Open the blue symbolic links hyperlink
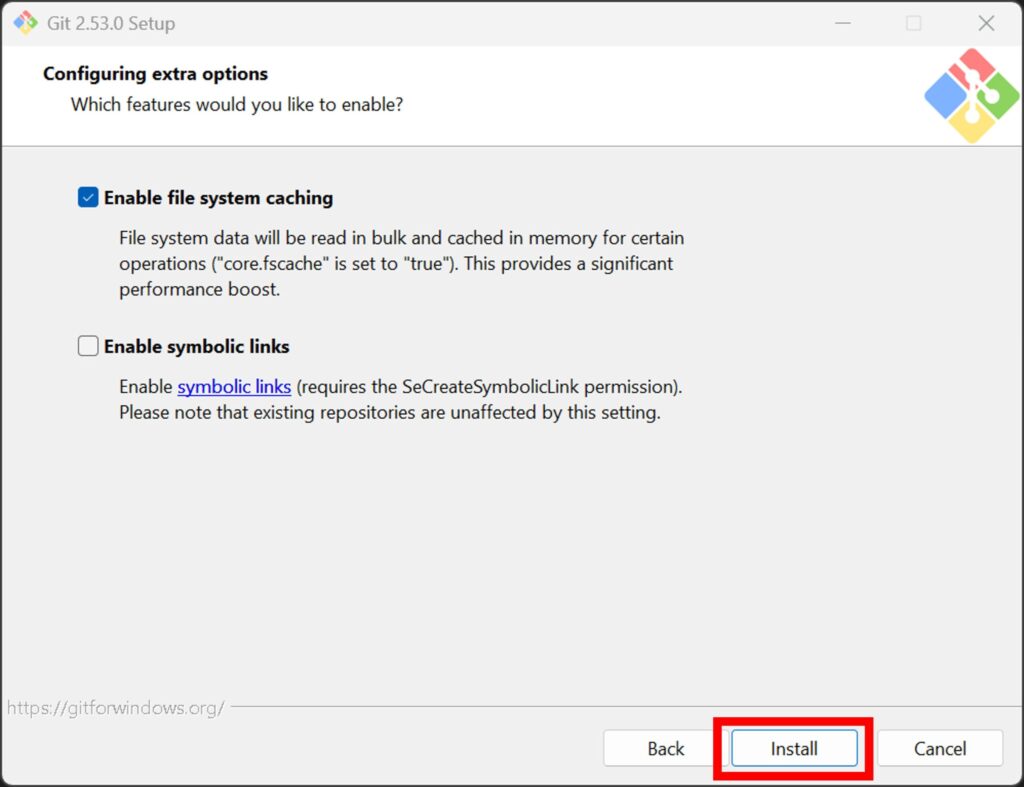This screenshot has height=787, width=1024. click(x=234, y=387)
